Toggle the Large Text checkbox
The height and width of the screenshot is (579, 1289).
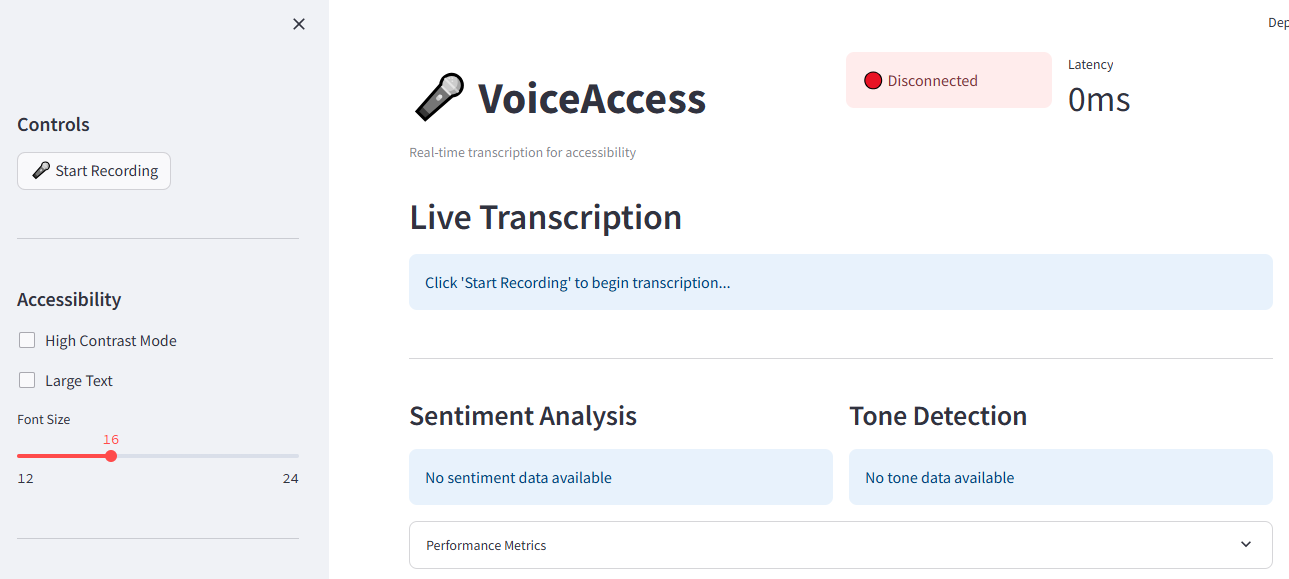27,380
